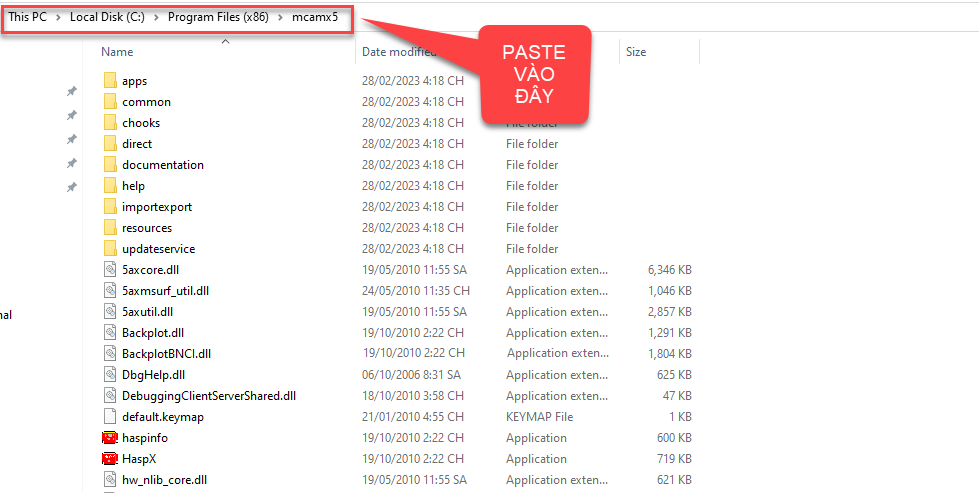
Task: Click date 06/10/2006 8:31 SA
Action: point(411,374)
